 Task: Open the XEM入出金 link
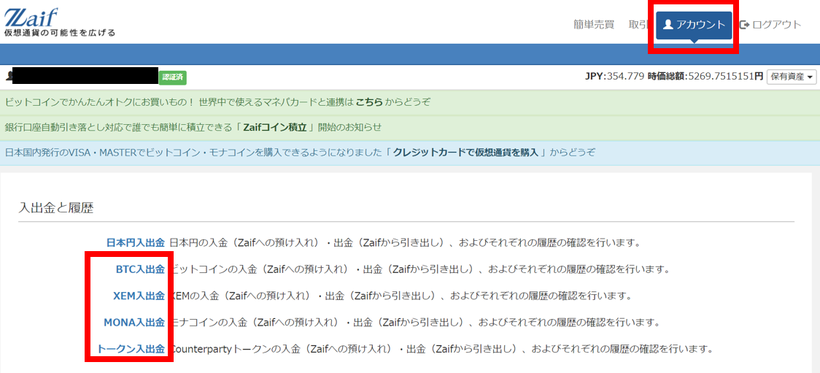139,296
